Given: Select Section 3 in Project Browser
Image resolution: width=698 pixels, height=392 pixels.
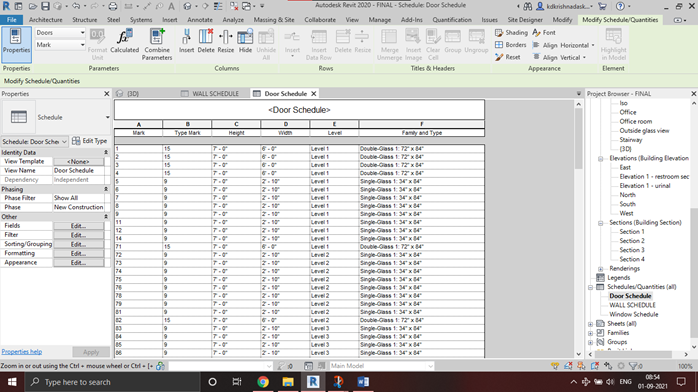Looking at the screenshot, I should tap(632, 250).
